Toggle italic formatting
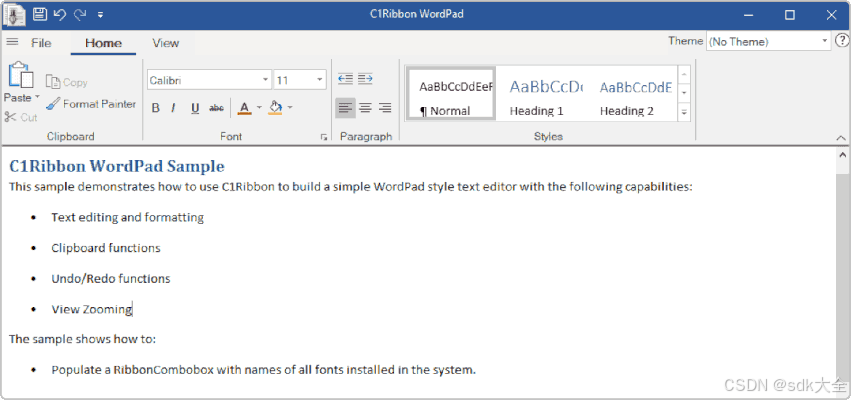 pyautogui.click(x=173, y=108)
